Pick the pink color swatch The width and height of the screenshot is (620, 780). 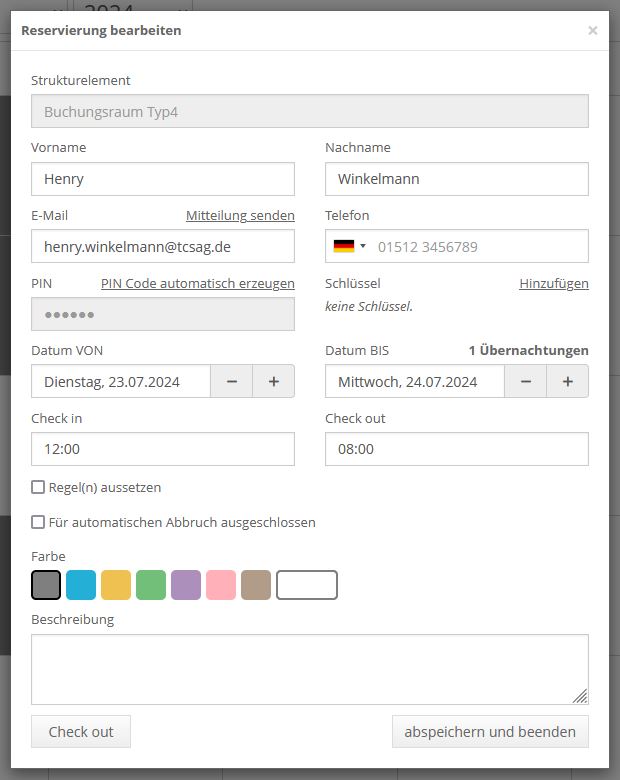(x=221, y=585)
